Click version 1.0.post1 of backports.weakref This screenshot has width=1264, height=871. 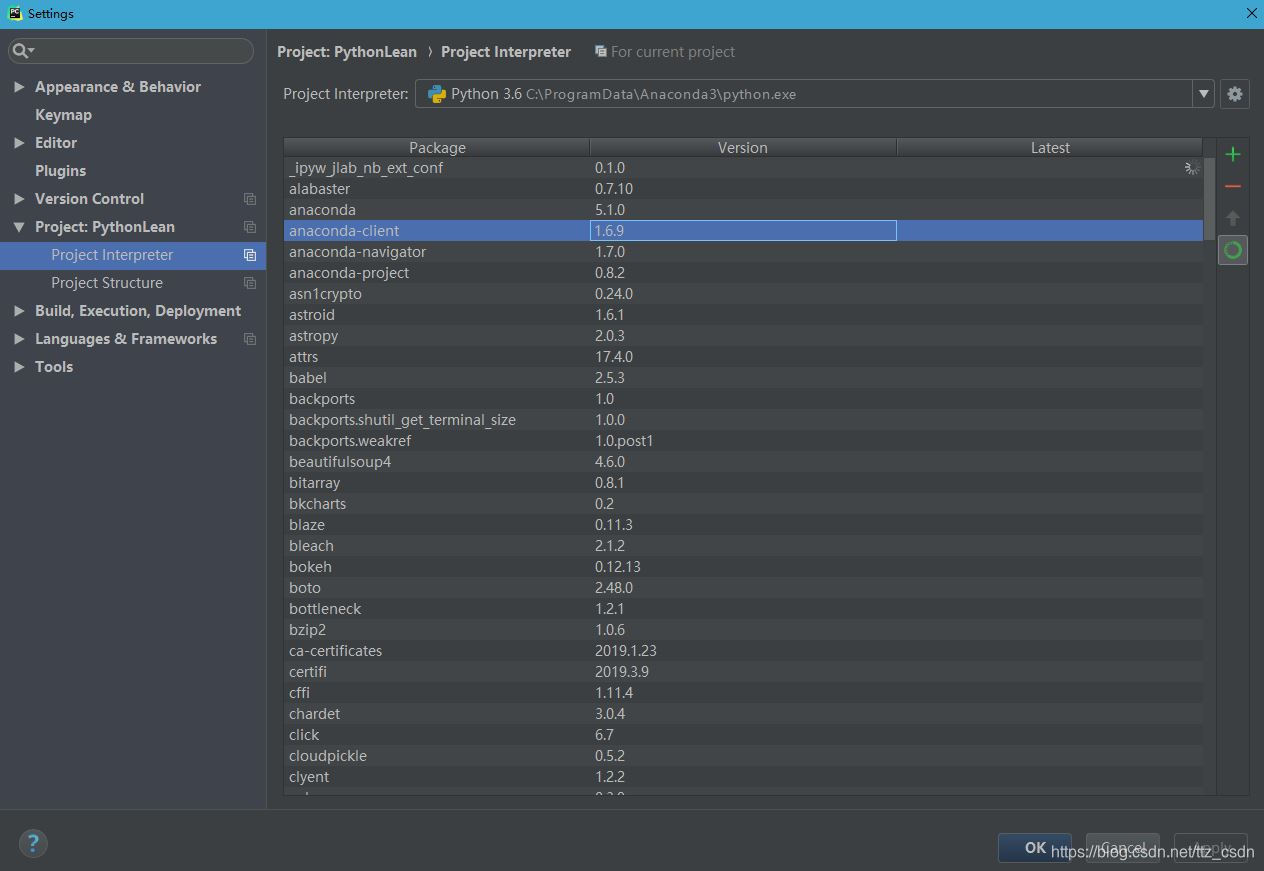point(624,441)
